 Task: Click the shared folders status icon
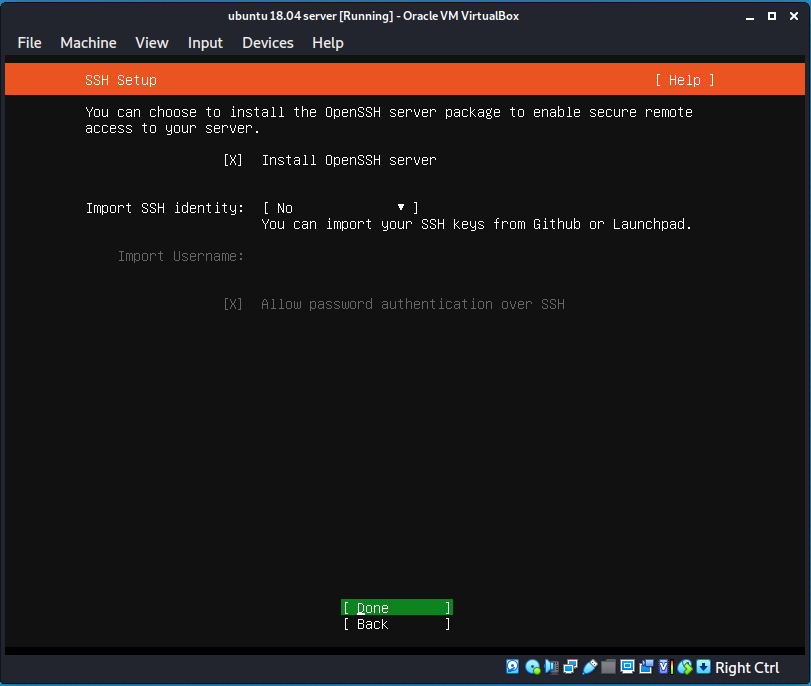point(608,666)
